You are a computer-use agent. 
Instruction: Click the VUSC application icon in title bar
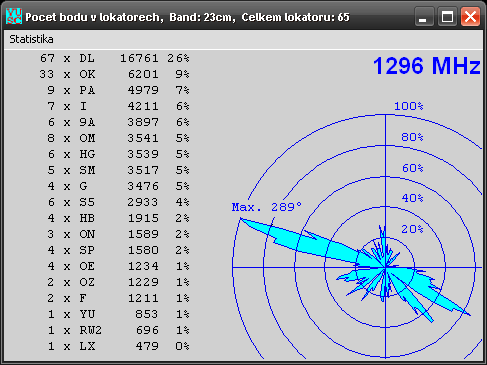[x=14, y=16]
